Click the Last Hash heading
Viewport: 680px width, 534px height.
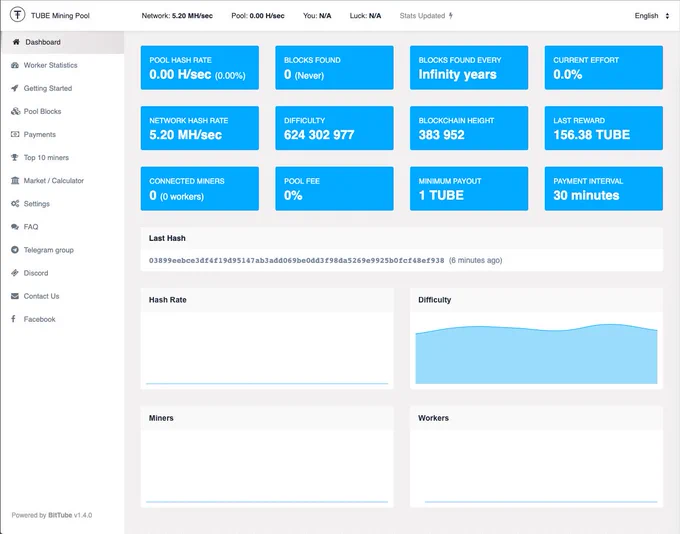pyautogui.click(x=167, y=238)
